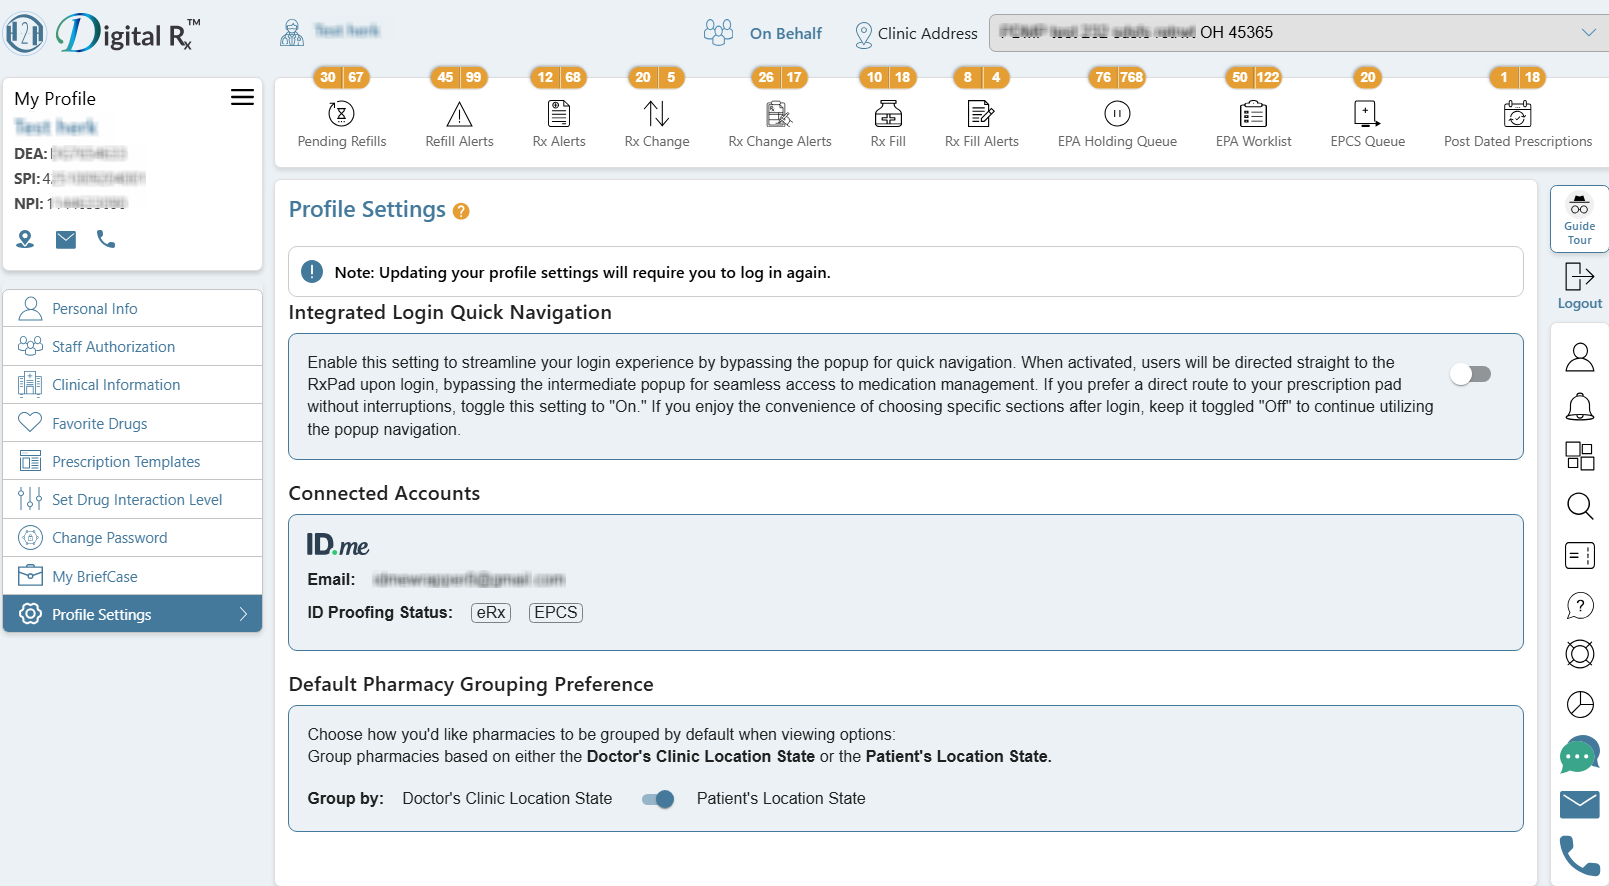1609x886 pixels.
Task: Open Prescription Templates menu item
Action: 133,462
